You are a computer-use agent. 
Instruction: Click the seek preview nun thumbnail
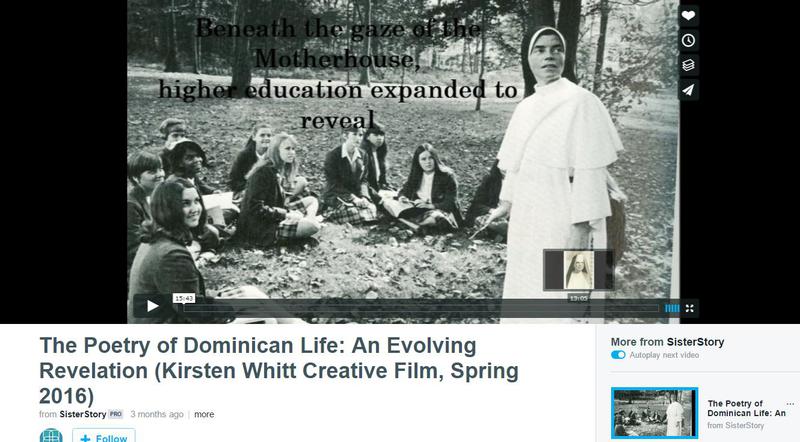pos(579,270)
